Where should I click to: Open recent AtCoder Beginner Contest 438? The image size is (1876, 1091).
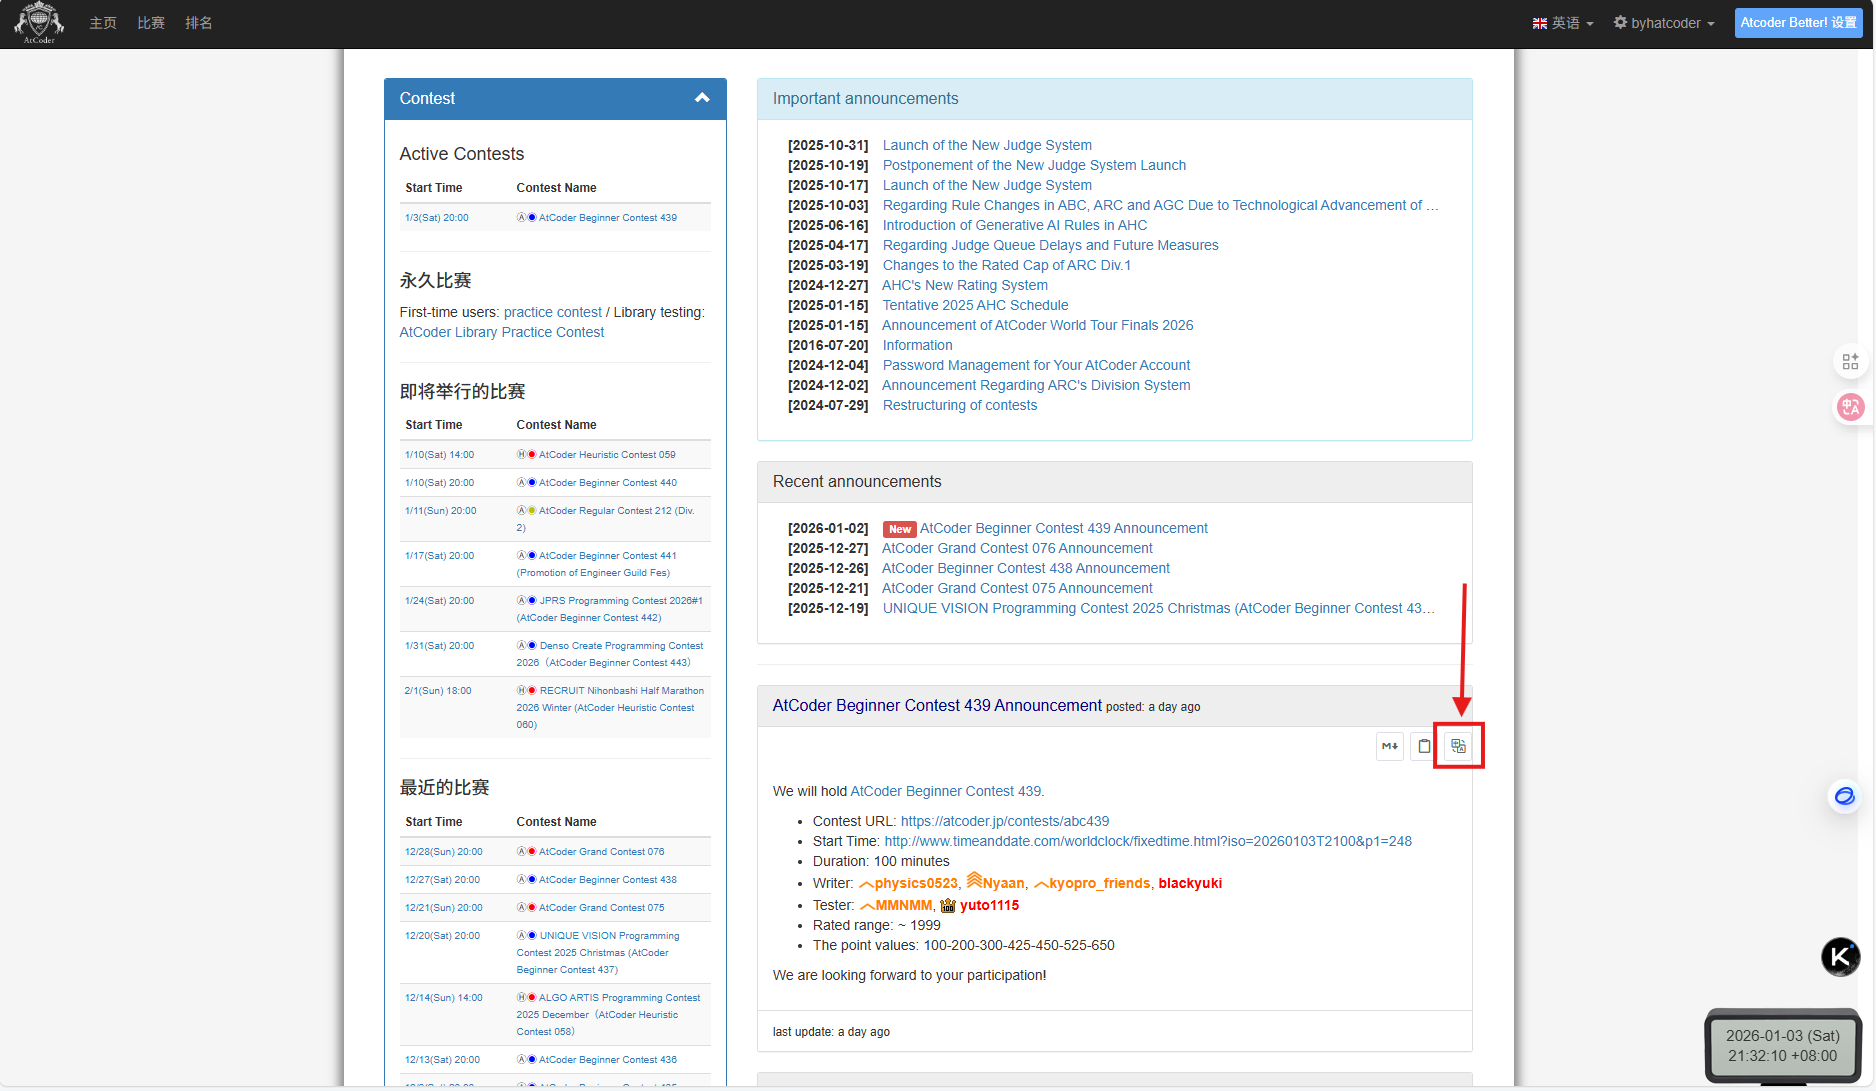pos(608,880)
